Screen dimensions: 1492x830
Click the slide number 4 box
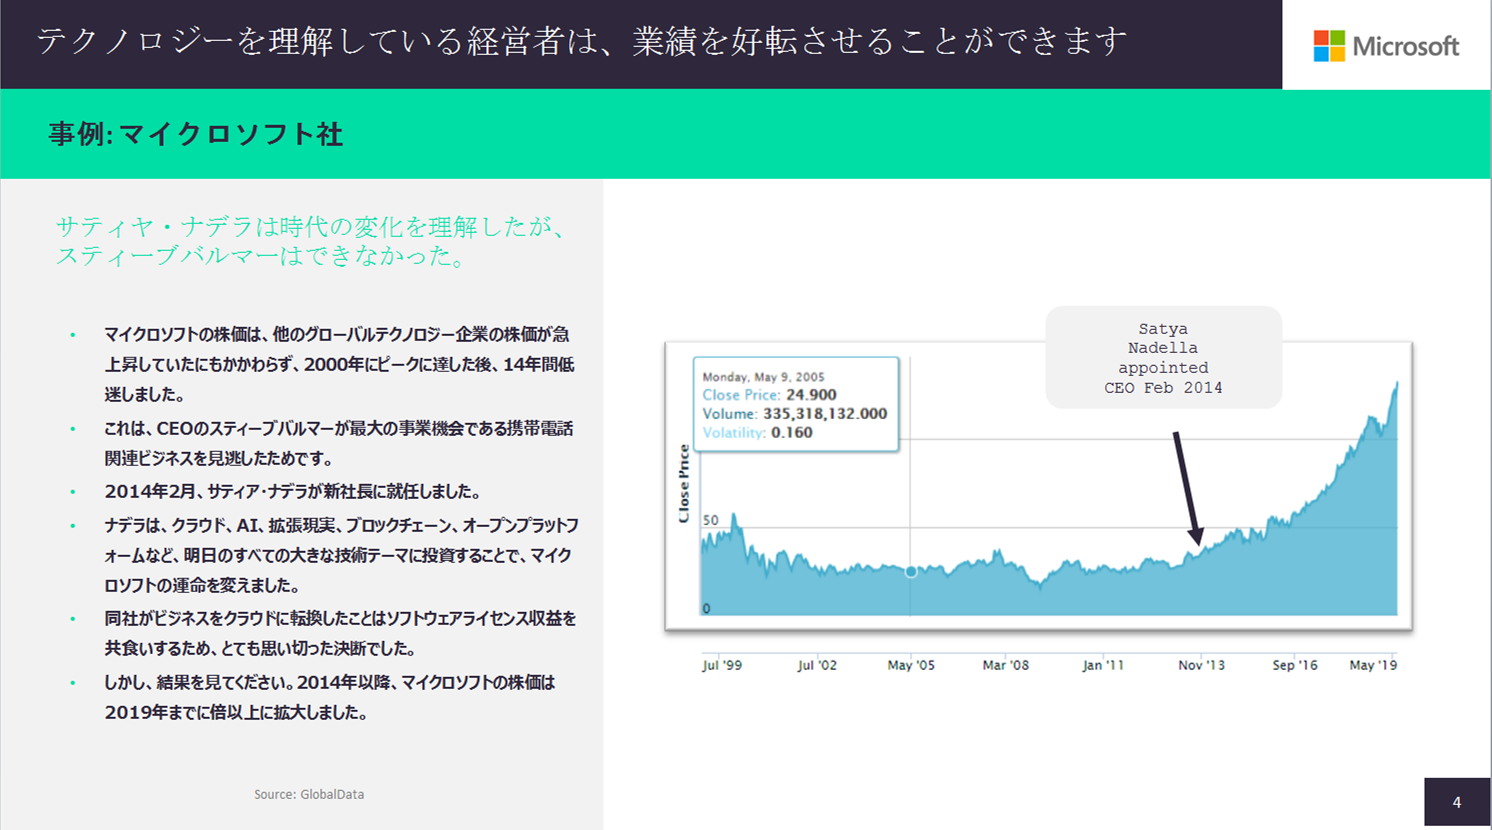click(x=1457, y=802)
